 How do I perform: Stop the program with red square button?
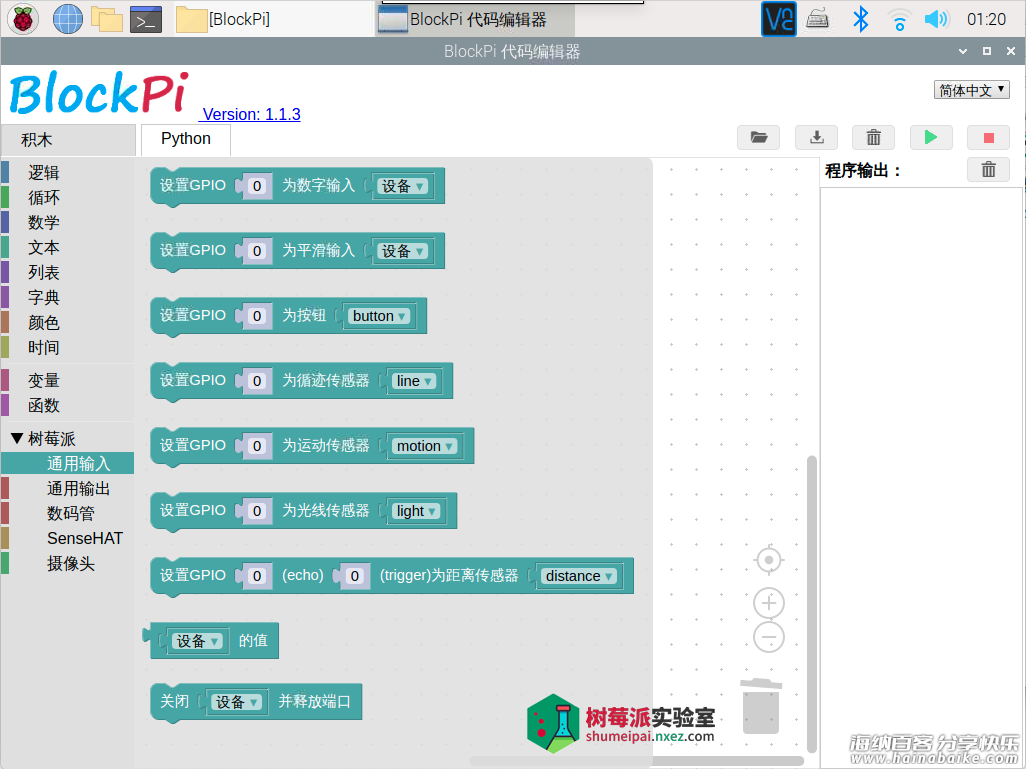pos(988,137)
